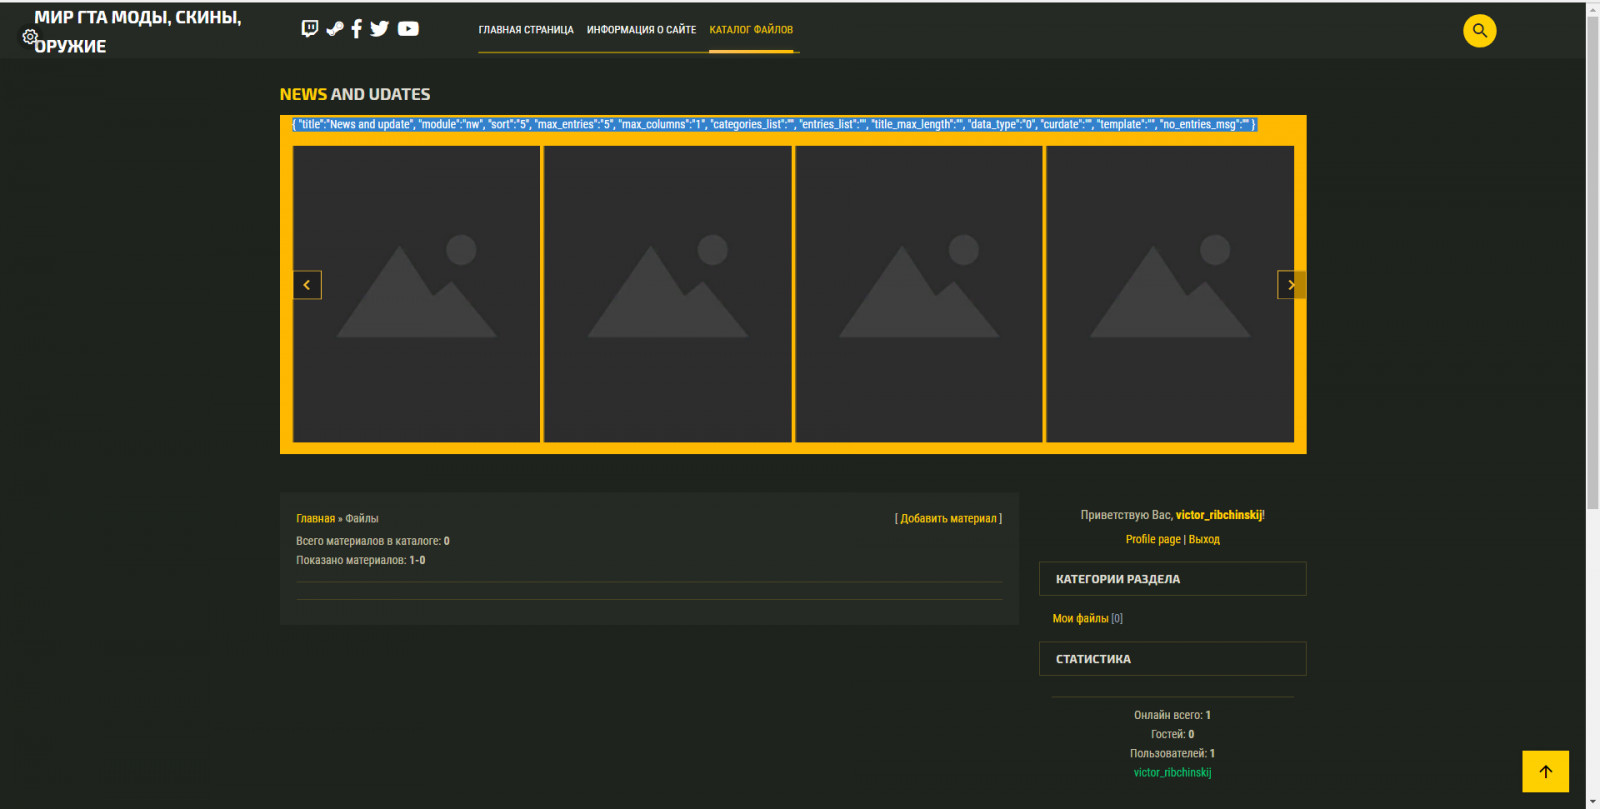The width and height of the screenshot is (1600, 809).
Task: Open the Главная страница menu item
Action: [526, 30]
